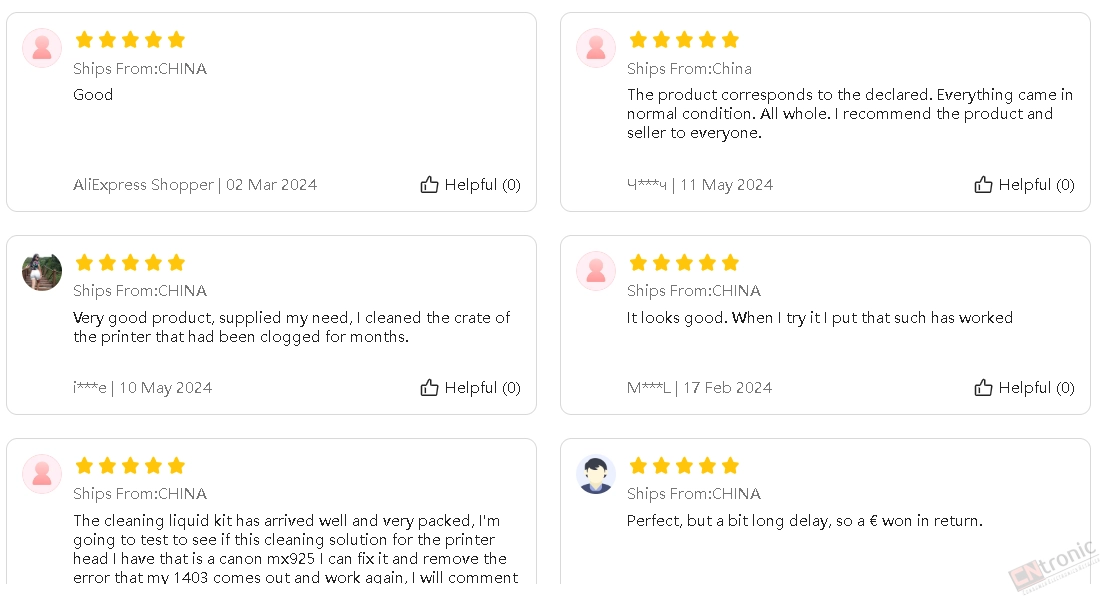The width and height of the screenshot is (1103, 599).
Task: Click Ч***ч's pink profile avatar
Action: [596, 48]
